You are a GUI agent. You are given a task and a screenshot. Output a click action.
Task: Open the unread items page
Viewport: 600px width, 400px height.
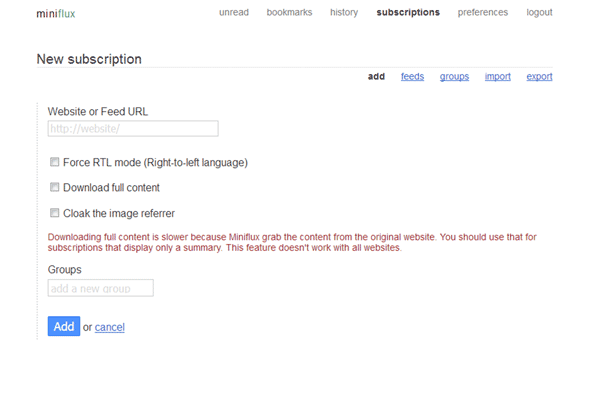[x=233, y=13]
